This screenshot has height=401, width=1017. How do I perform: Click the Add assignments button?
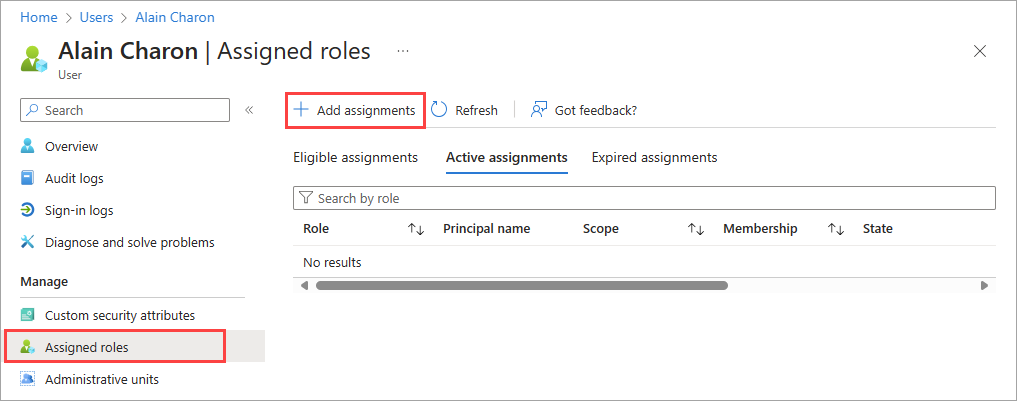tap(356, 110)
